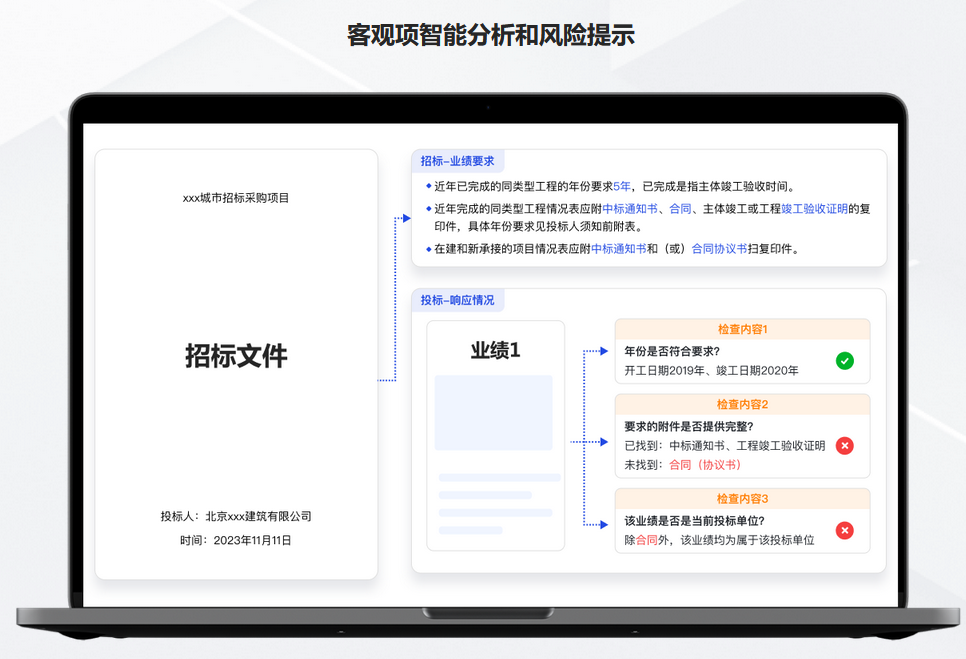Click the text 要求的附件是否提供完整?
The height and width of the screenshot is (659, 966).
[x=689, y=426]
